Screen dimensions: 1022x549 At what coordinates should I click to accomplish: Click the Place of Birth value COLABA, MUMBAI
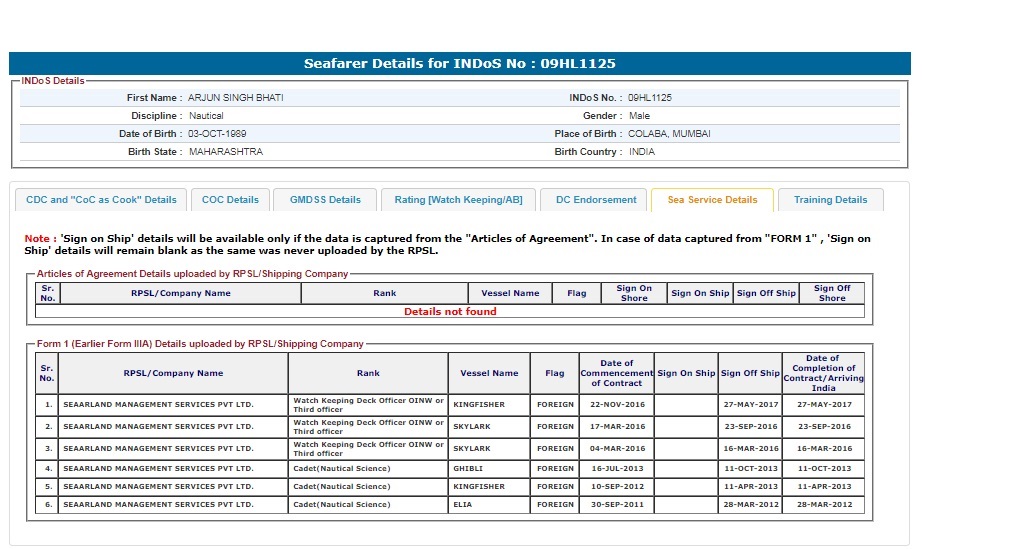click(669, 134)
